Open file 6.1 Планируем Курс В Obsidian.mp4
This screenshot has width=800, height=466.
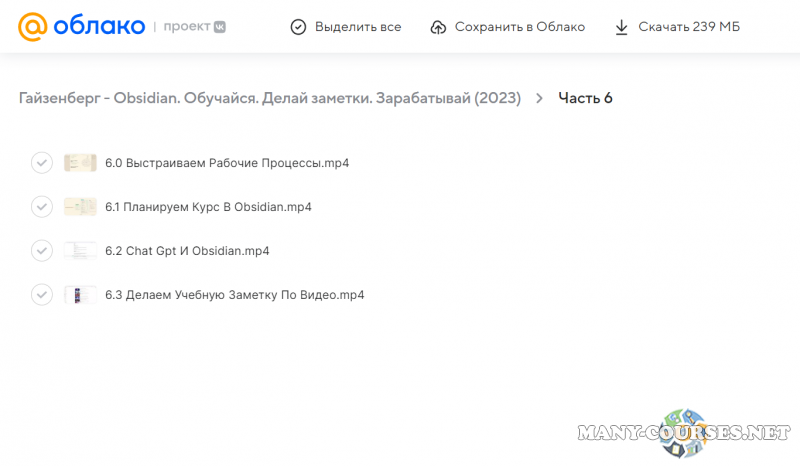(208, 207)
